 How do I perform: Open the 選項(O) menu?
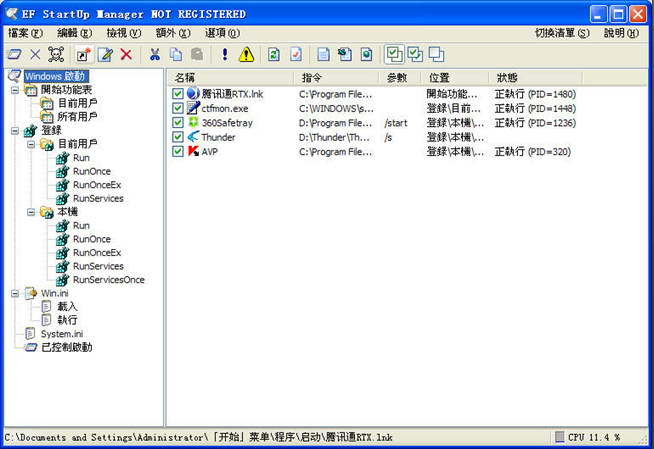coord(222,33)
